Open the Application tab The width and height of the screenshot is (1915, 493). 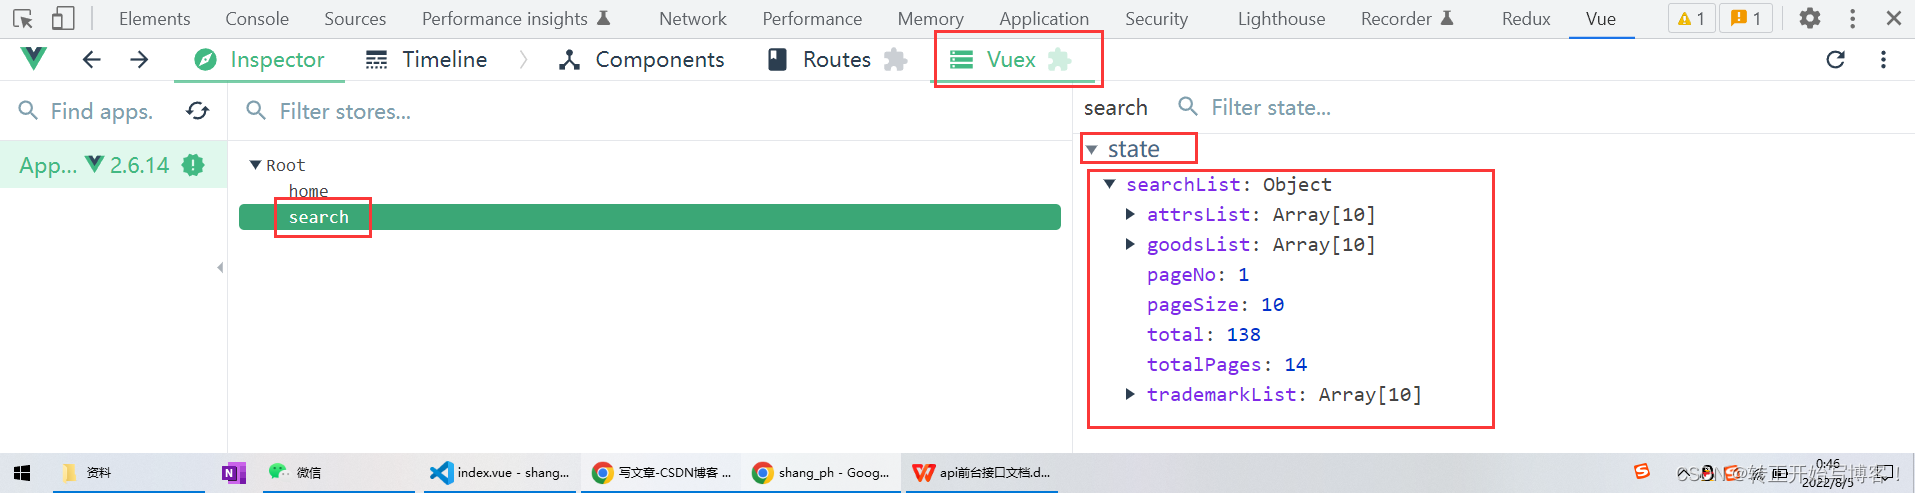click(1044, 18)
